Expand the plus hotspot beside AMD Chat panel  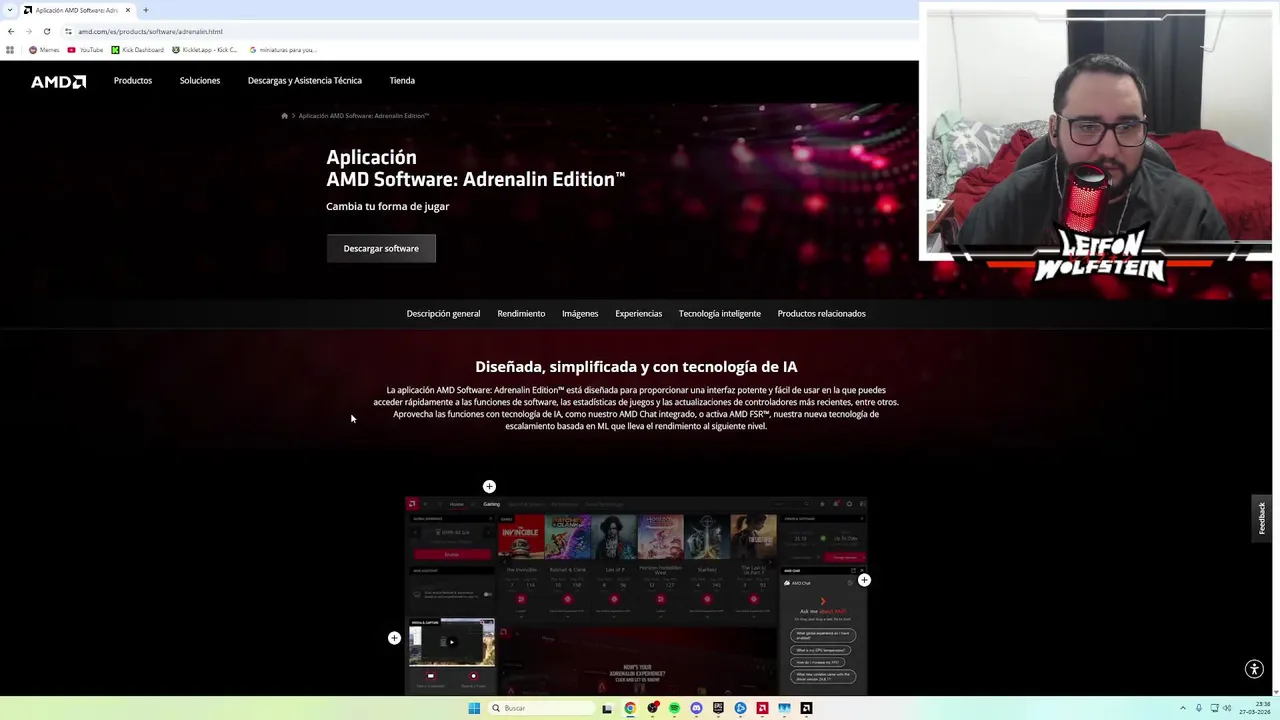864,580
